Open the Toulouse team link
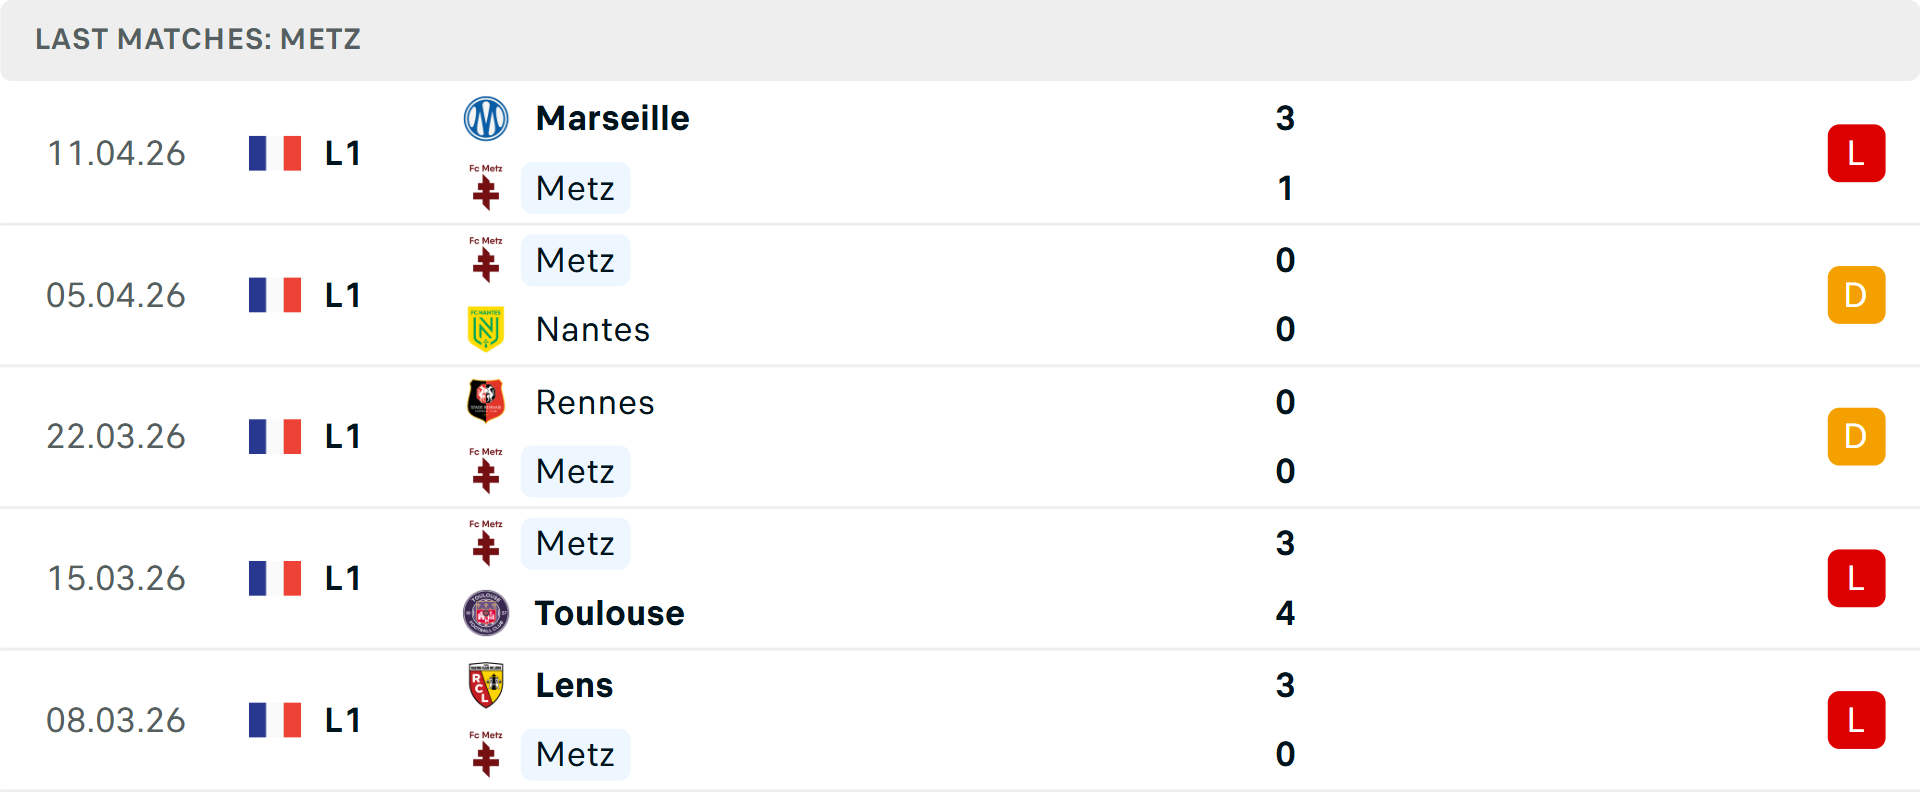1920x792 pixels. point(609,613)
